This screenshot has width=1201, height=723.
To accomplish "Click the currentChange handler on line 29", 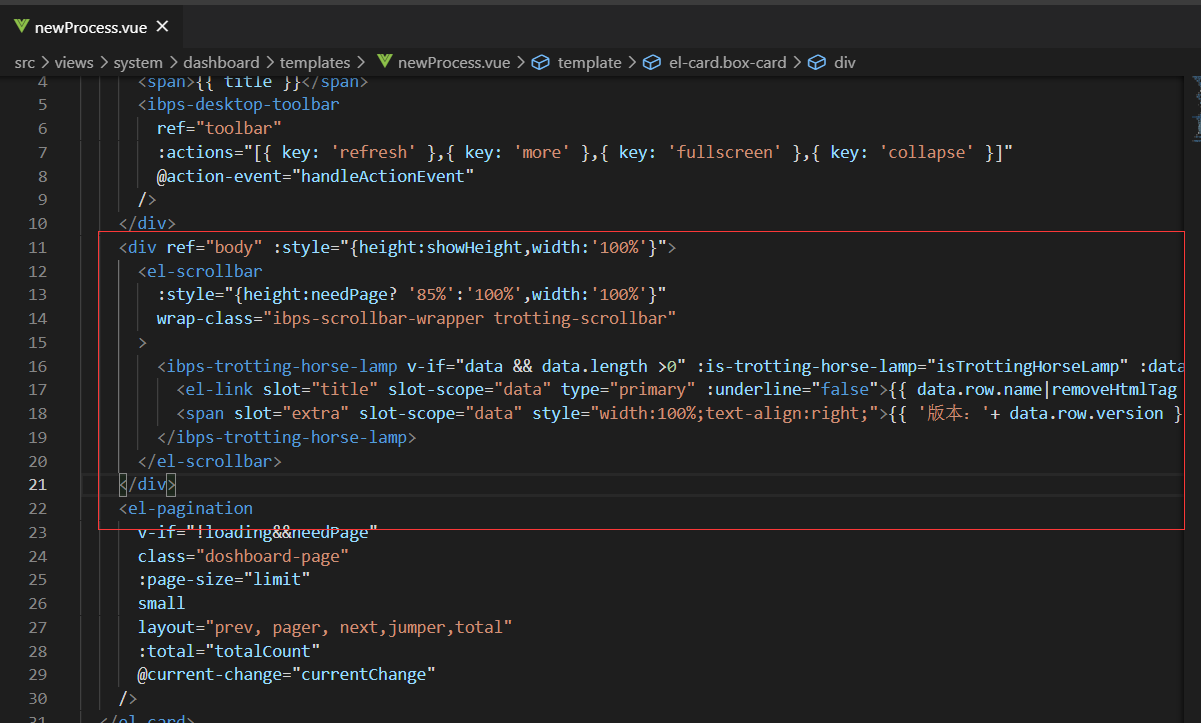I will 364,674.
